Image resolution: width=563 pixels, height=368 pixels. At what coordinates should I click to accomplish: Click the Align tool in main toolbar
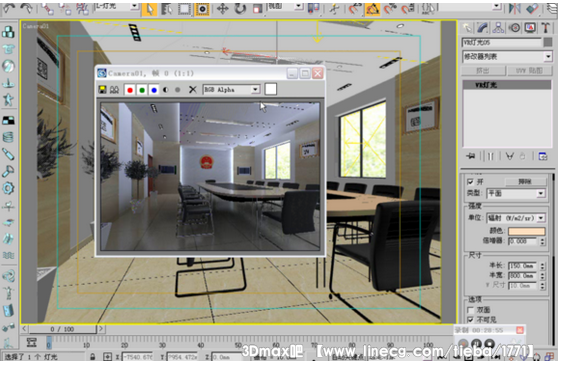point(532,9)
